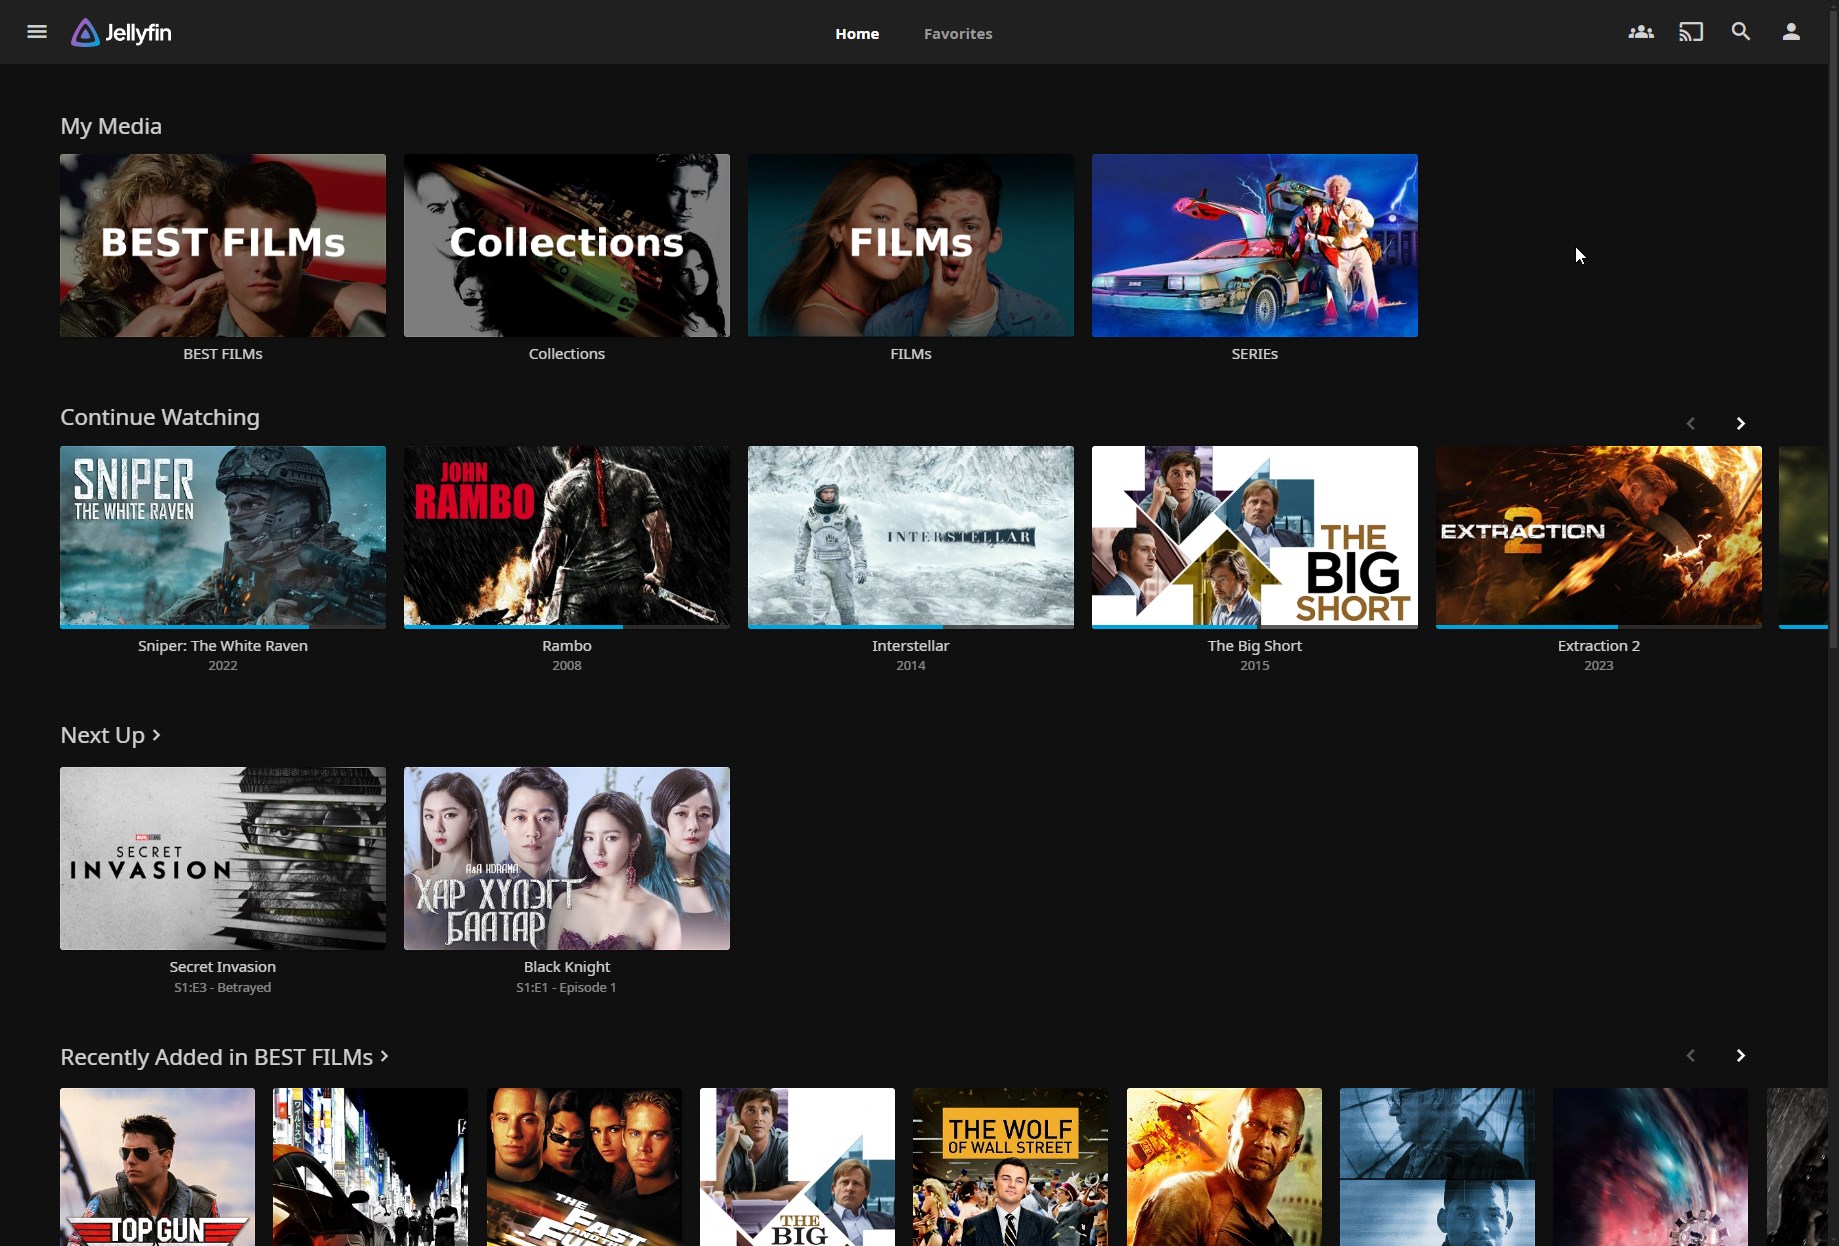Open the Top Gun poster
1839x1246 pixels.
coord(157,1167)
